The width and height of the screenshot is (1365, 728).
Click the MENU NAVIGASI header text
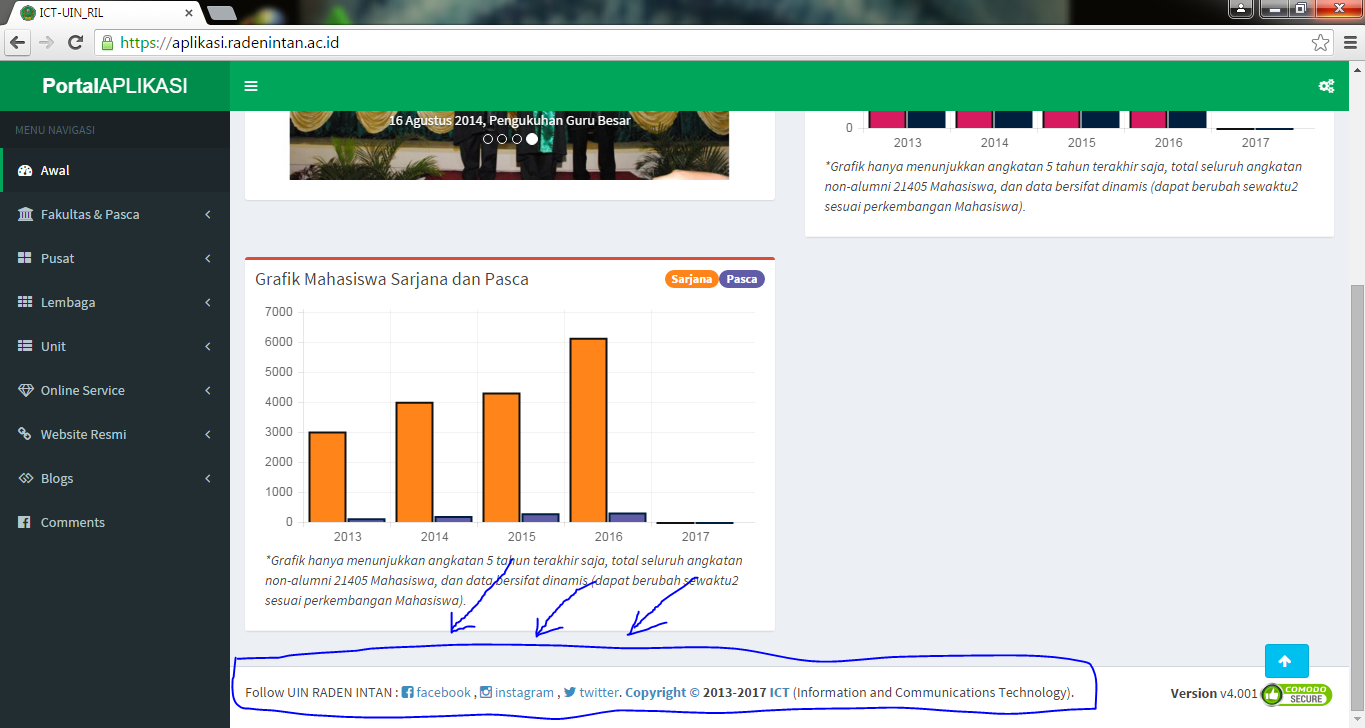coord(55,130)
